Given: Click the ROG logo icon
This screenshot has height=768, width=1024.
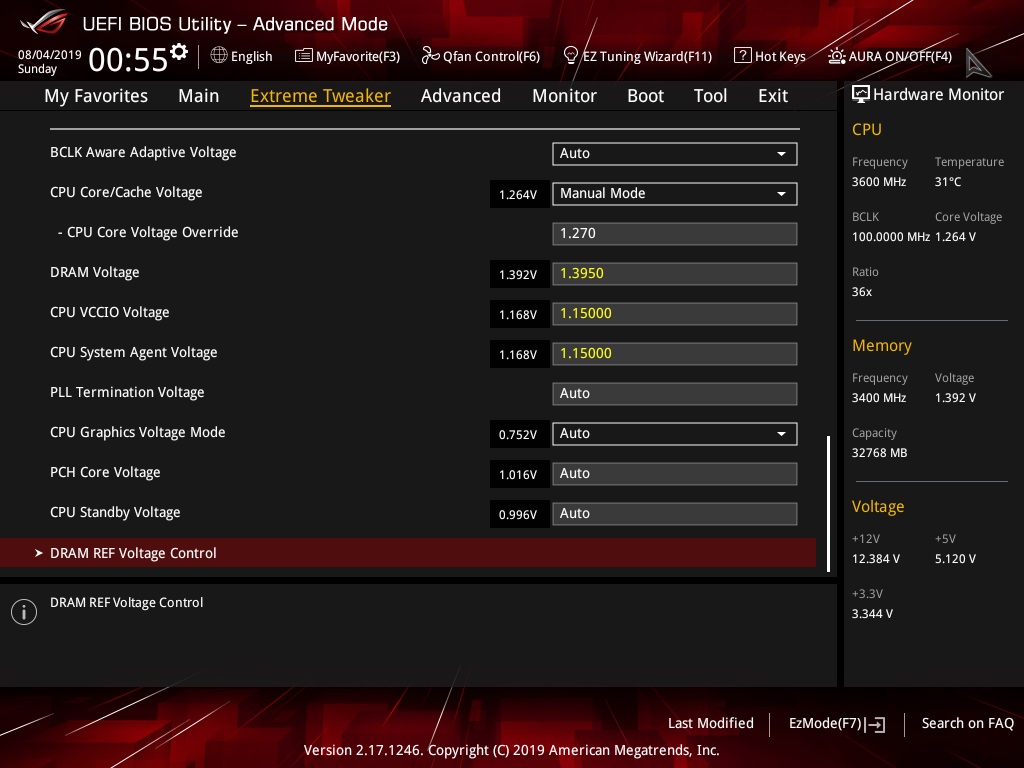Looking at the screenshot, I should 44,23.
